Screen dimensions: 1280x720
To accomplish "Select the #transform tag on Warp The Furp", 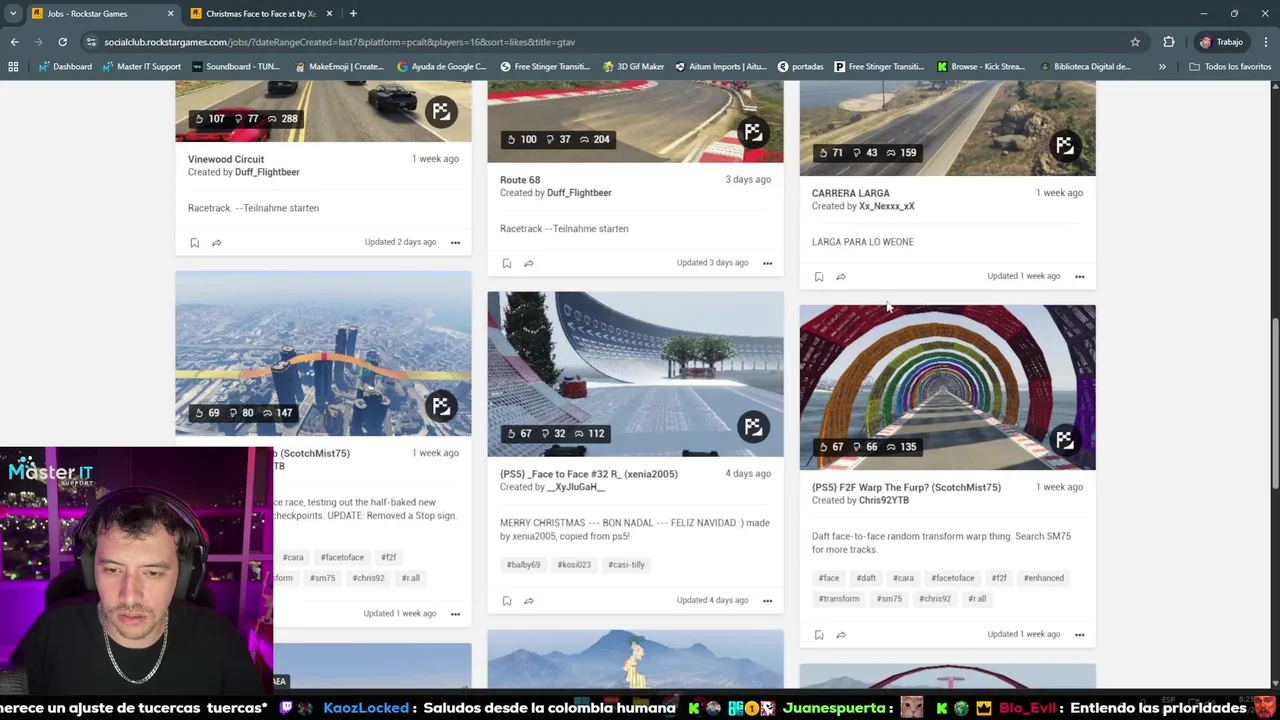I will (839, 599).
